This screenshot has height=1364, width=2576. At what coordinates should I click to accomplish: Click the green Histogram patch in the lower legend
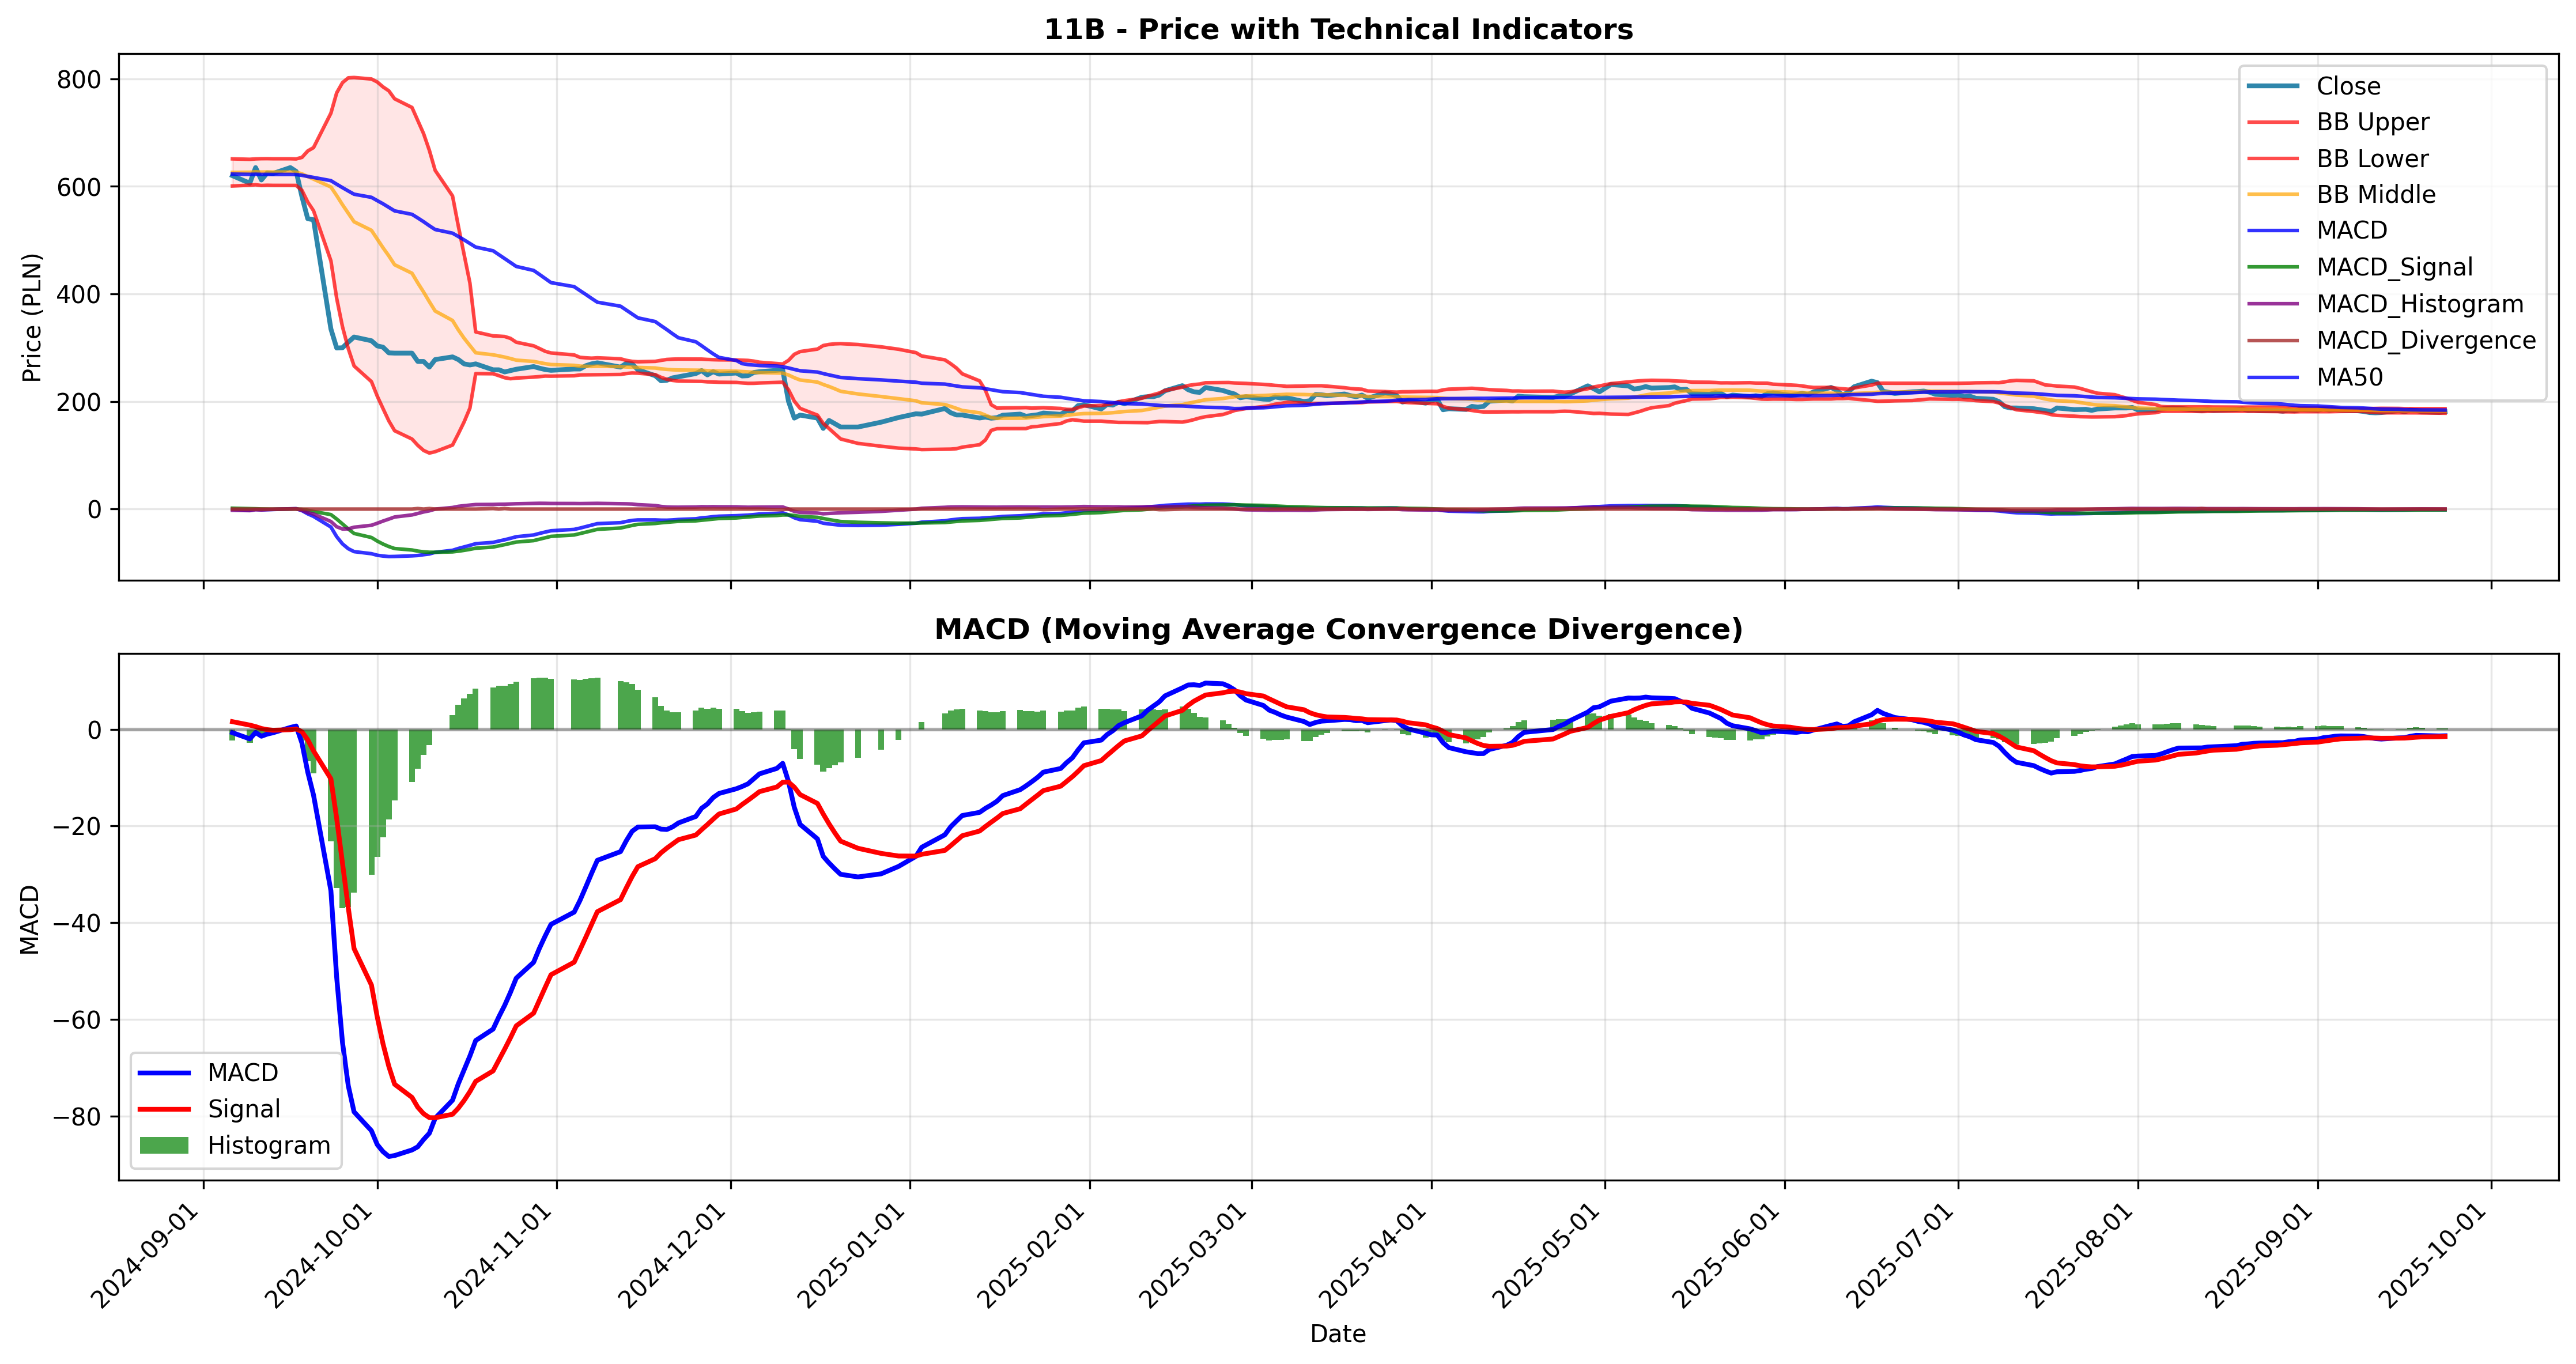click(164, 1146)
